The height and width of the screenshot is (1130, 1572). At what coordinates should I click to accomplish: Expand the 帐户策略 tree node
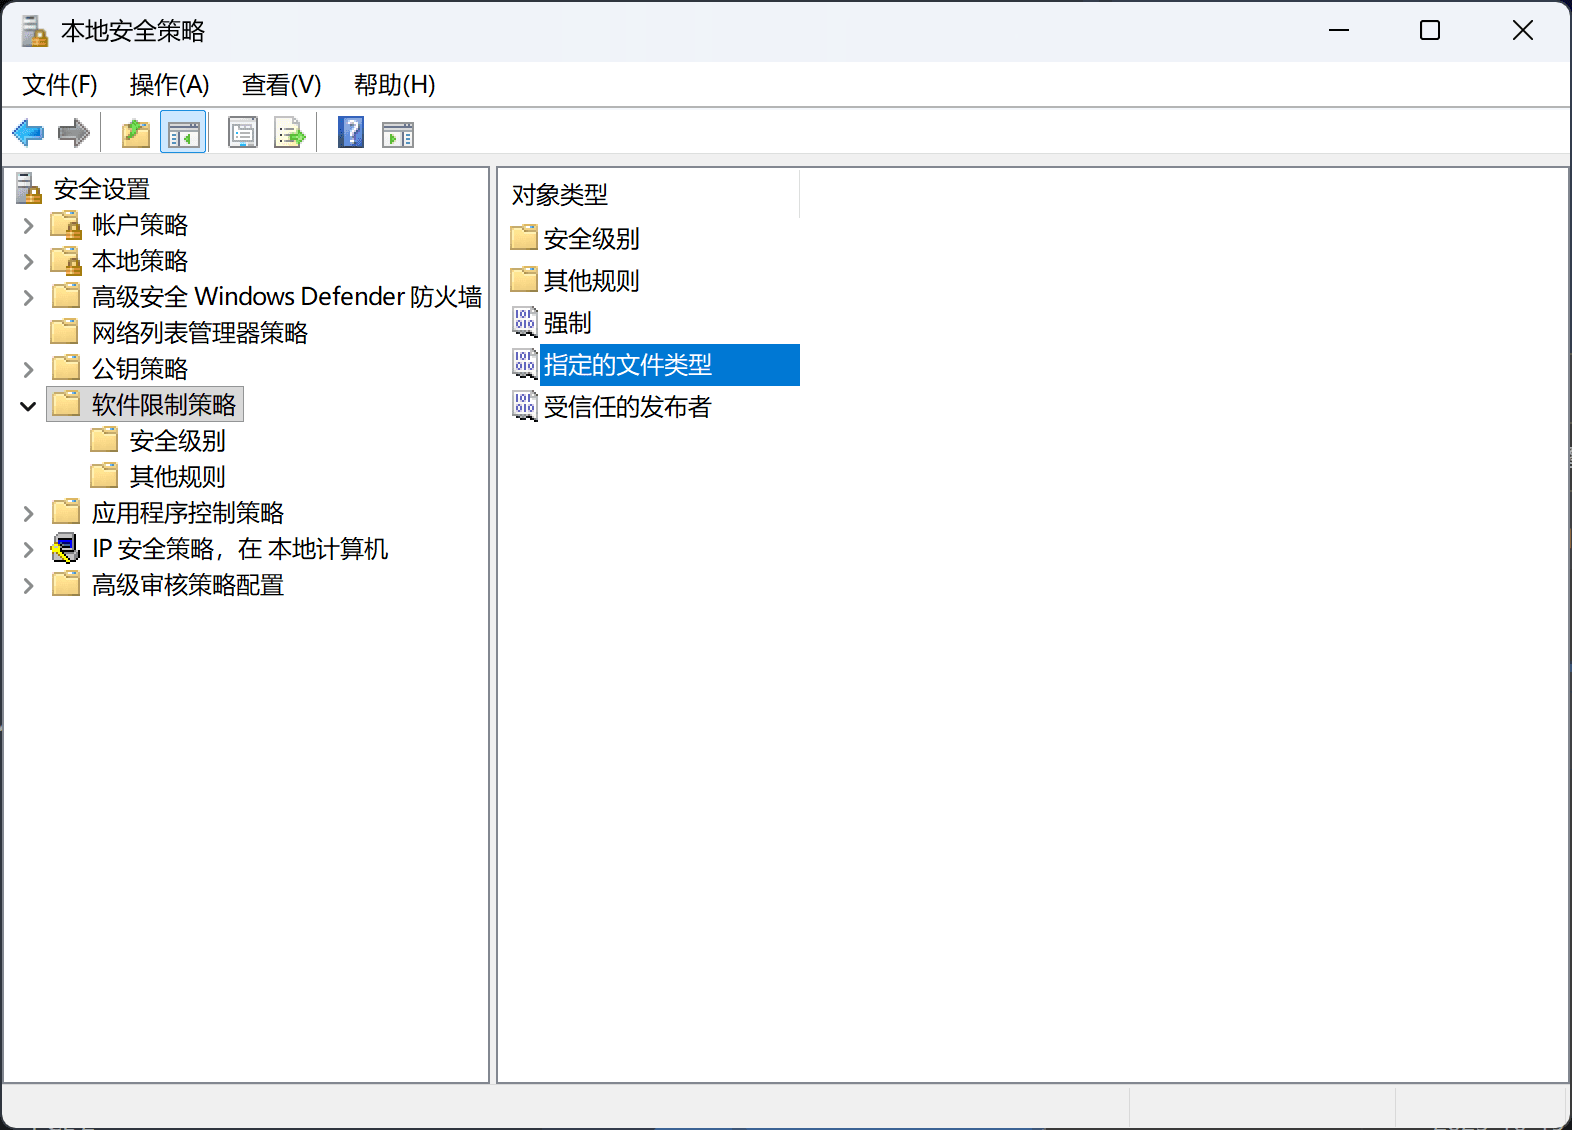click(28, 226)
